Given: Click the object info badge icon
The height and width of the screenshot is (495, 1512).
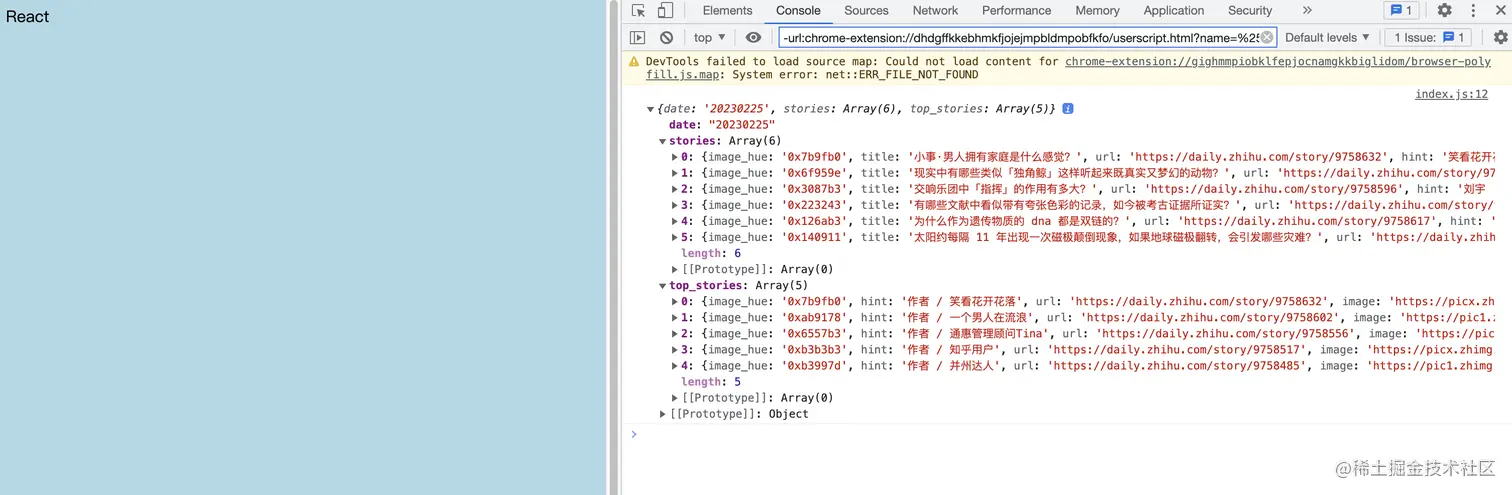Looking at the screenshot, I should 1067,108.
